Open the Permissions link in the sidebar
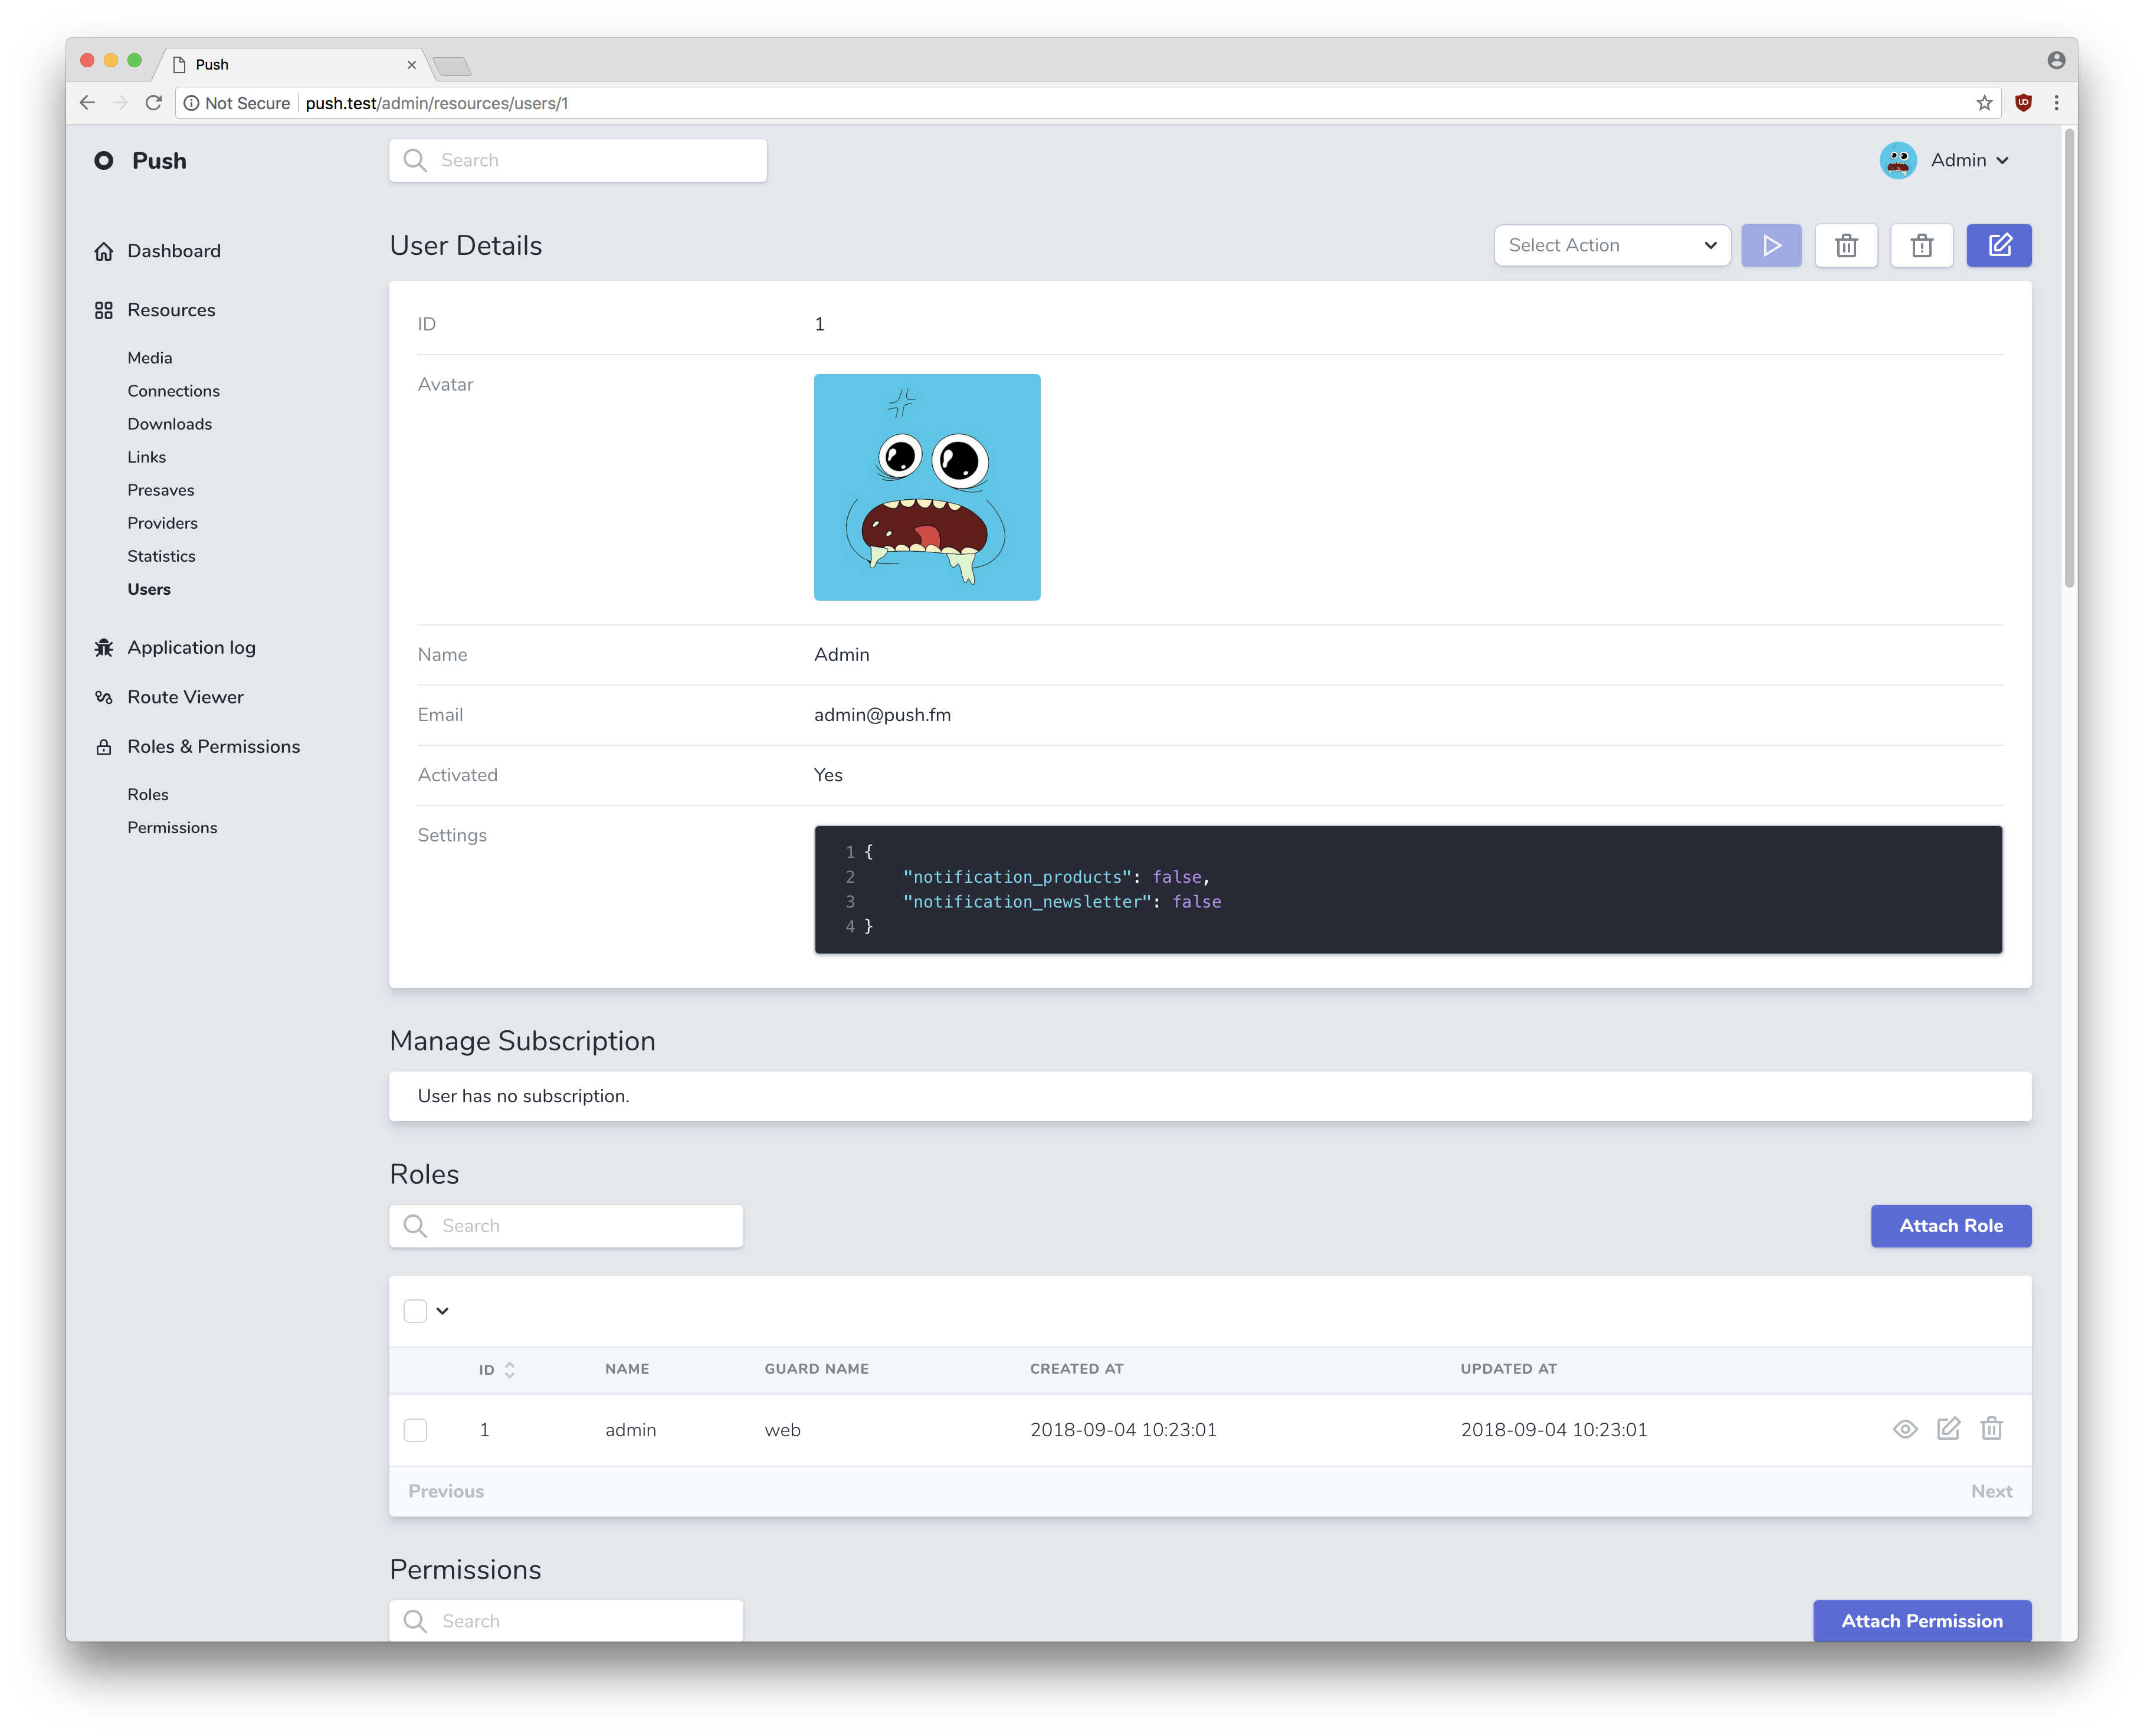The height and width of the screenshot is (1736, 2144). pyautogui.click(x=172, y=827)
